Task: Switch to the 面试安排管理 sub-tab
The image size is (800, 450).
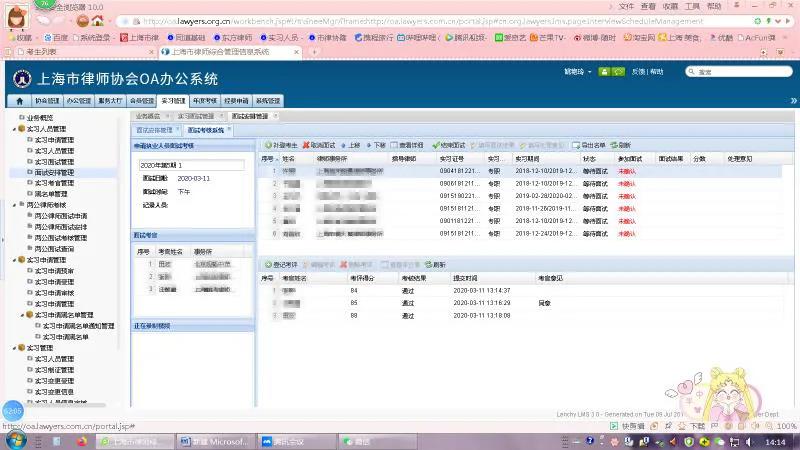Action: click(155, 130)
